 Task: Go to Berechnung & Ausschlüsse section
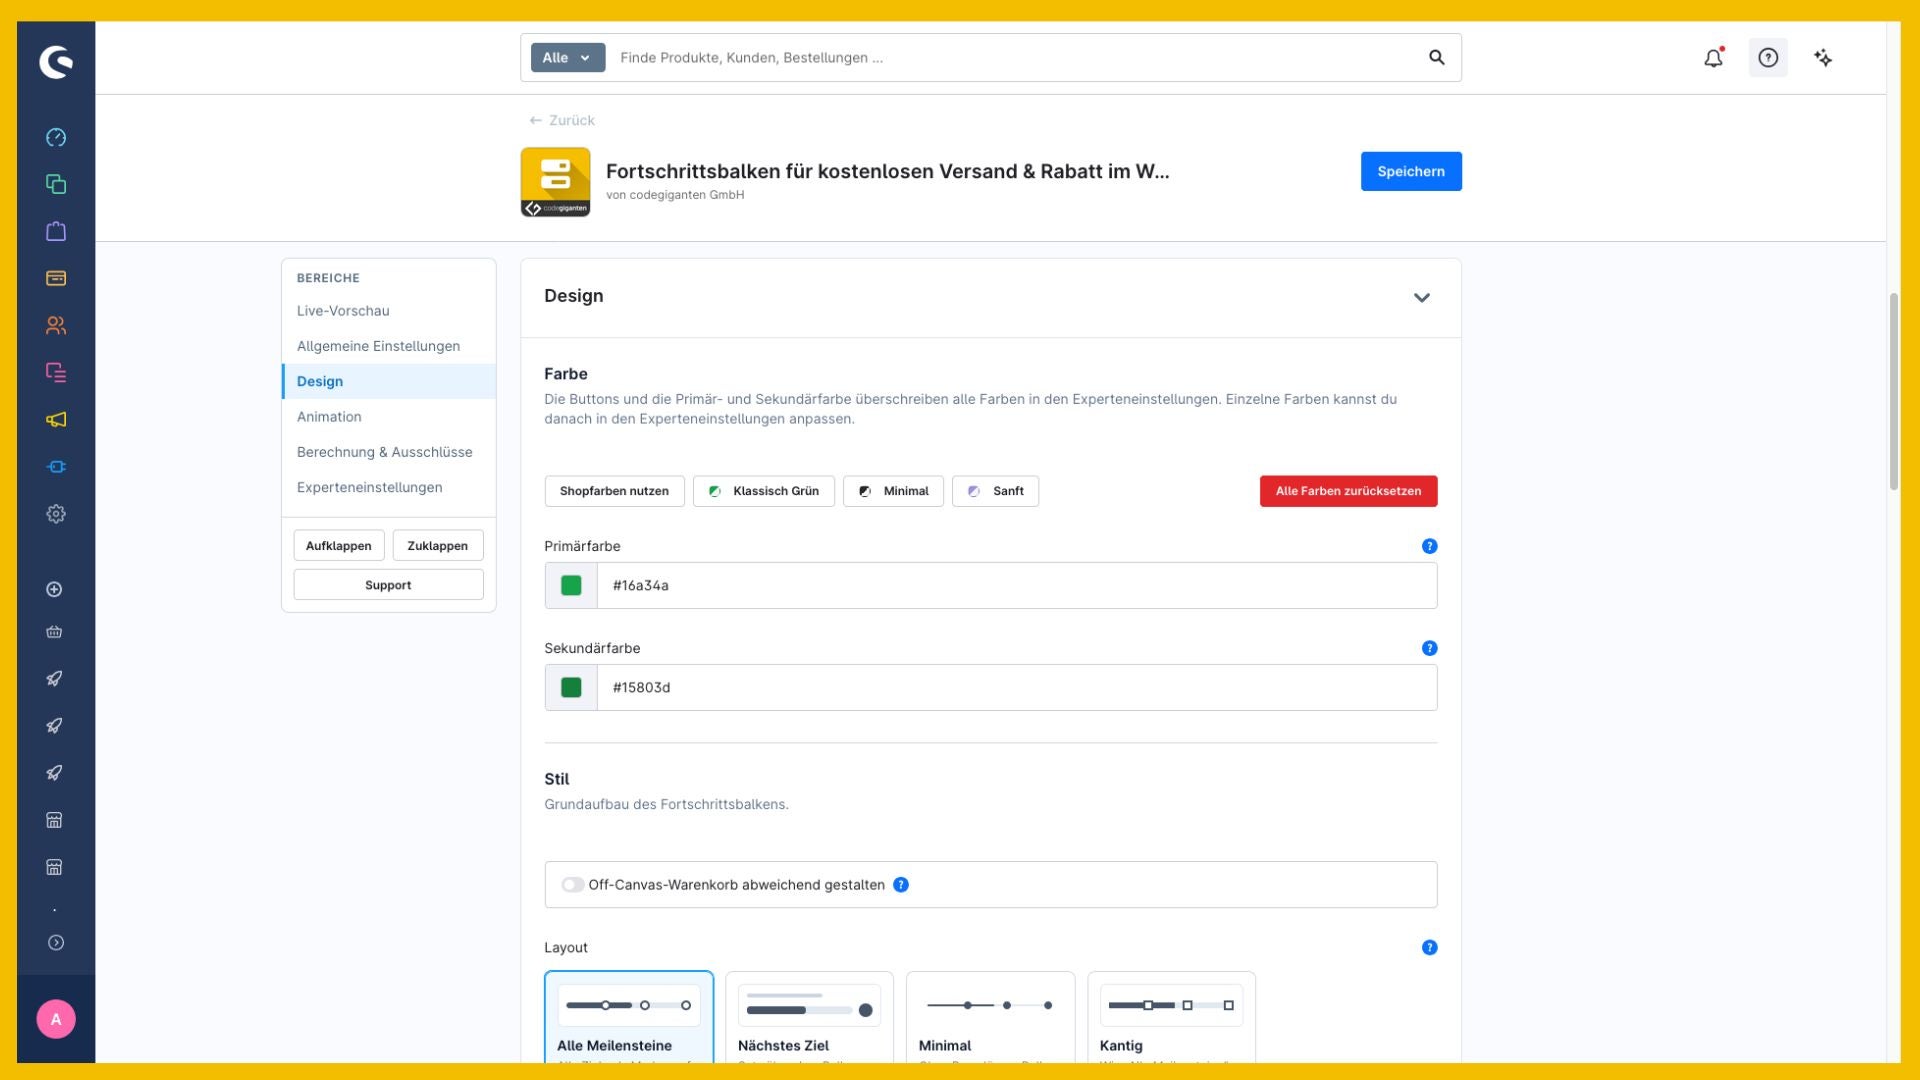[x=384, y=452]
